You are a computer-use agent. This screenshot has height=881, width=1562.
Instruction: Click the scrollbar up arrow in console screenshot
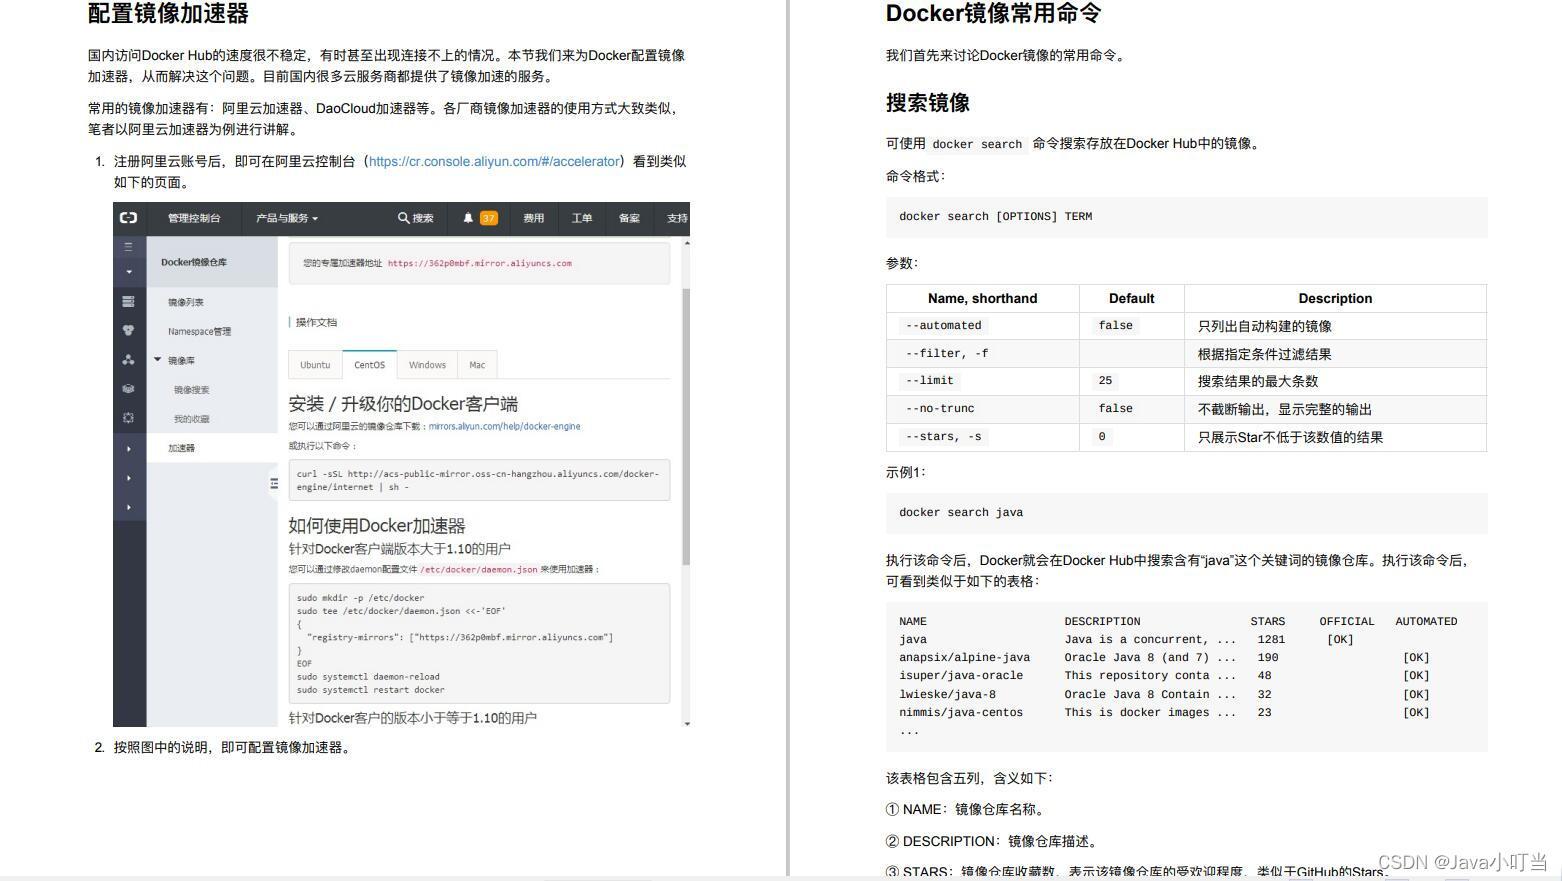point(686,245)
